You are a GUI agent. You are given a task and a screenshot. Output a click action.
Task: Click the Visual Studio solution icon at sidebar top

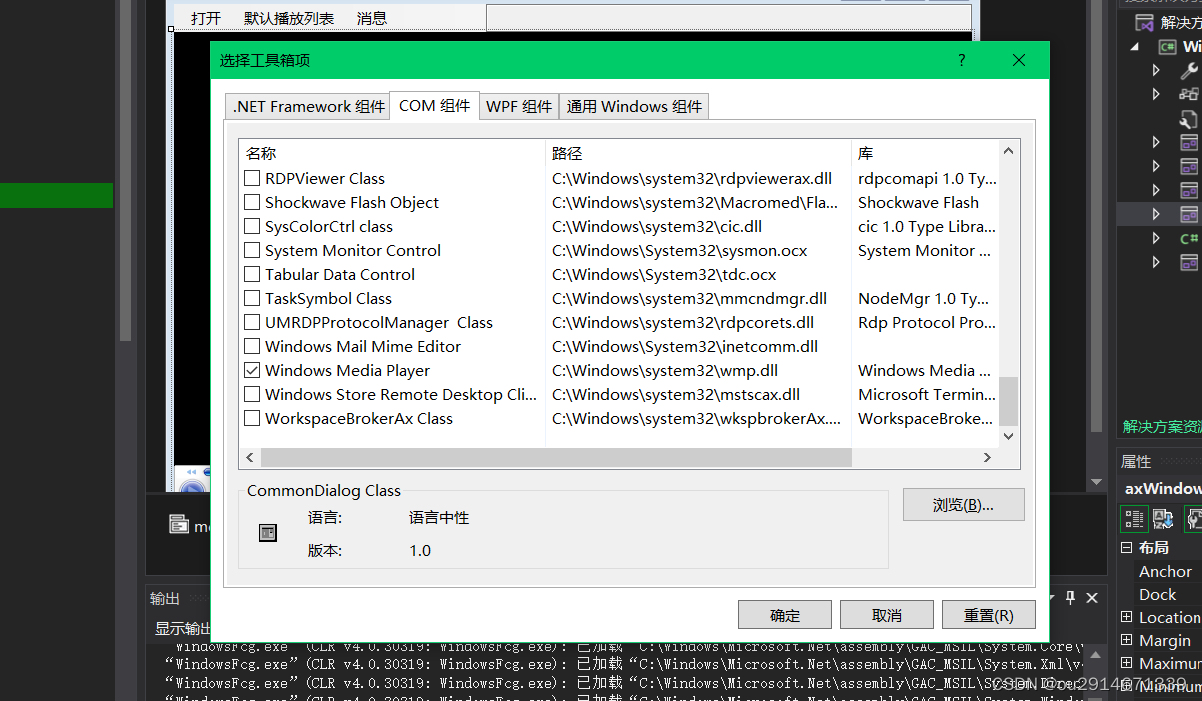pos(1146,20)
